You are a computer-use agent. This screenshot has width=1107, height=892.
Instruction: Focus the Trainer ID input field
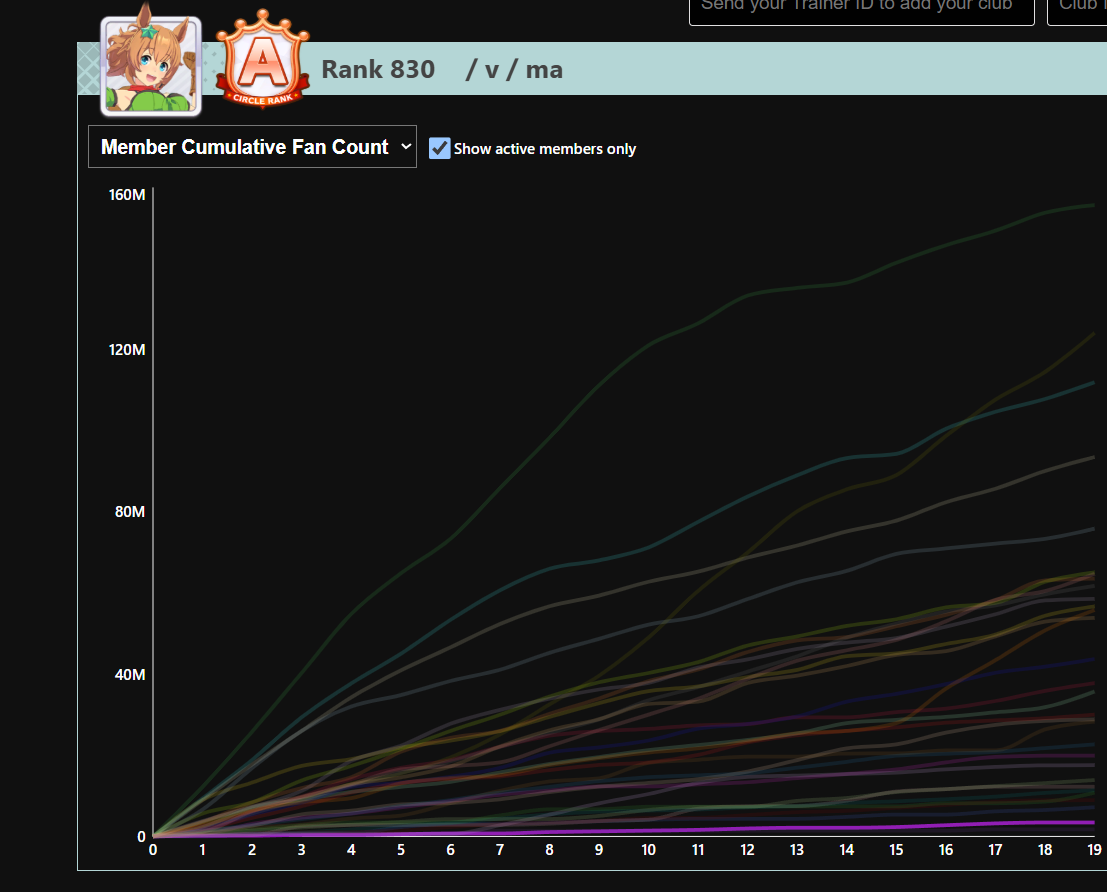coord(861,10)
